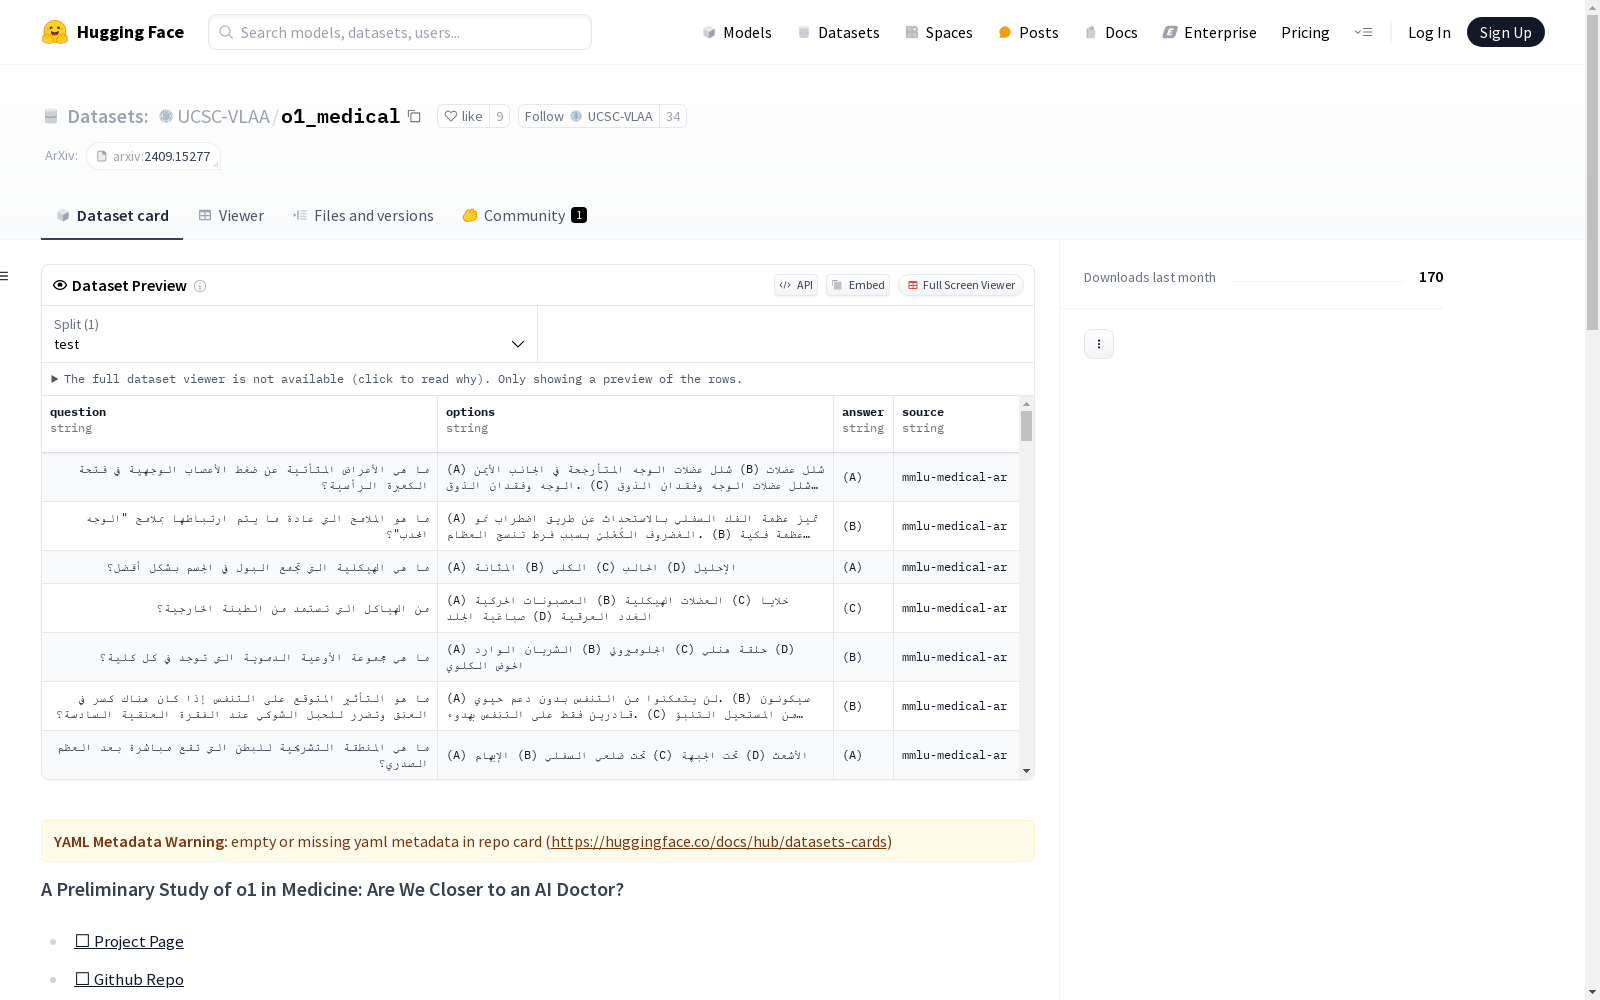Click Log In
The height and width of the screenshot is (1000, 1600).
tap(1429, 32)
